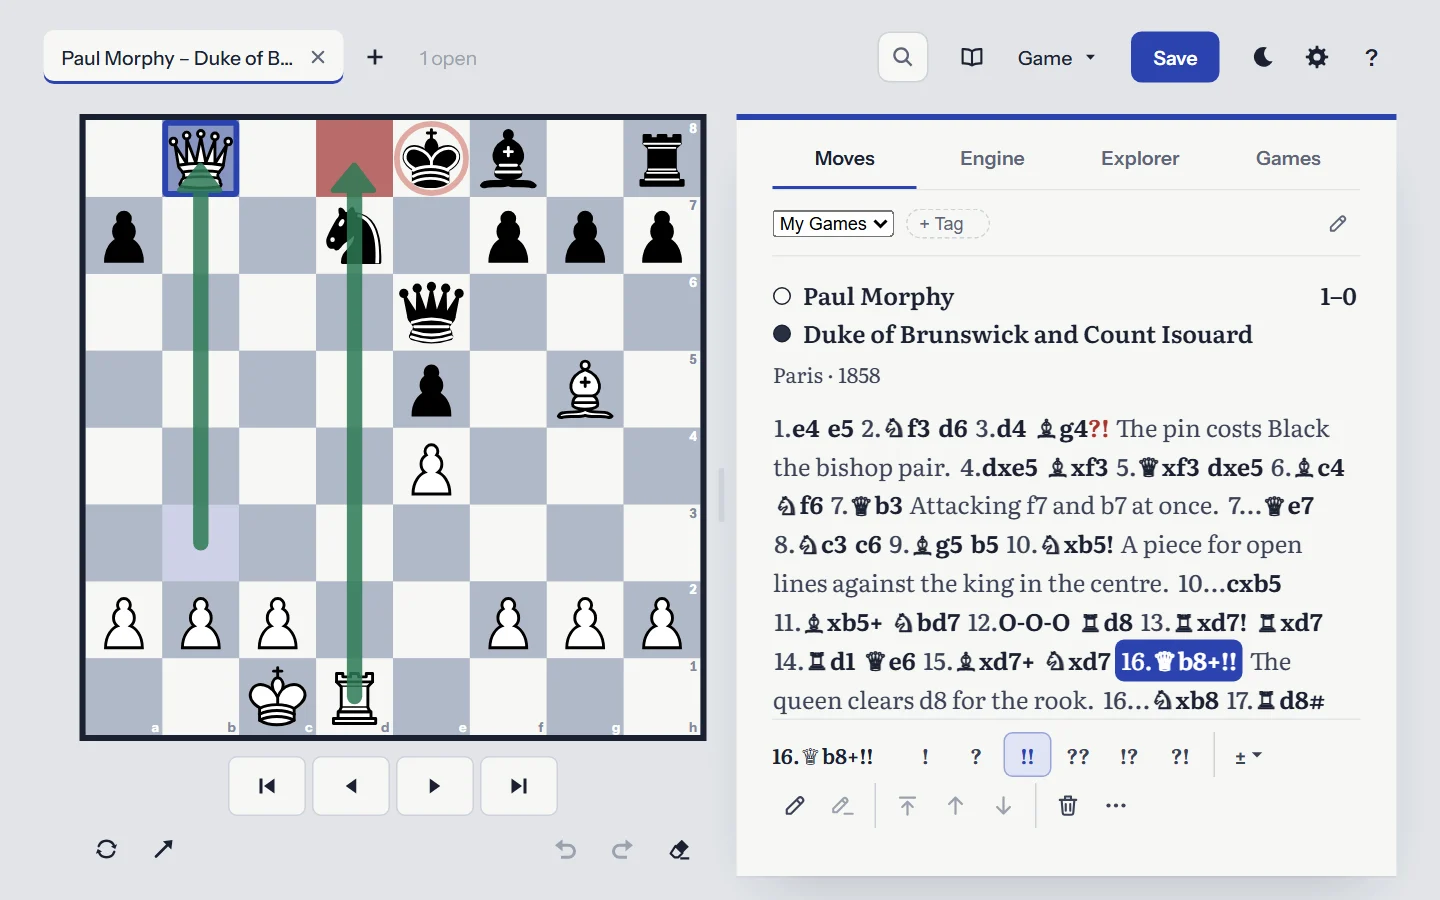Save the current game
The width and height of the screenshot is (1440, 900).
[1175, 57]
